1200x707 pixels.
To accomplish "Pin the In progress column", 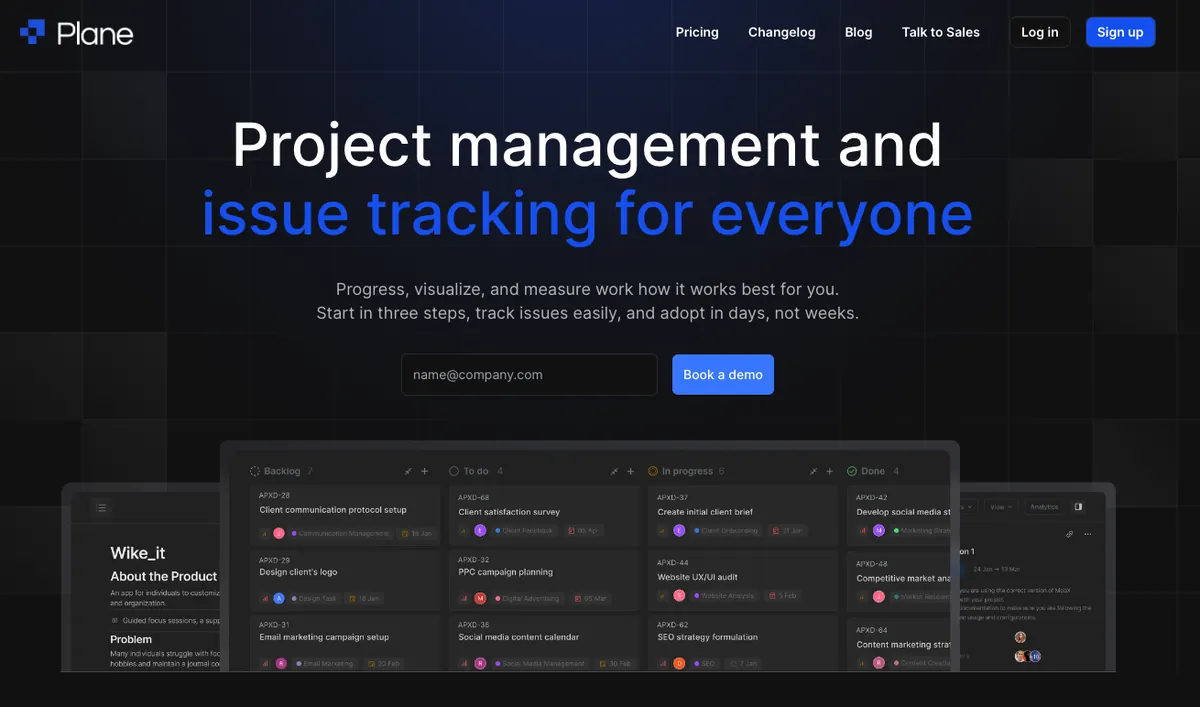I will click(811, 471).
